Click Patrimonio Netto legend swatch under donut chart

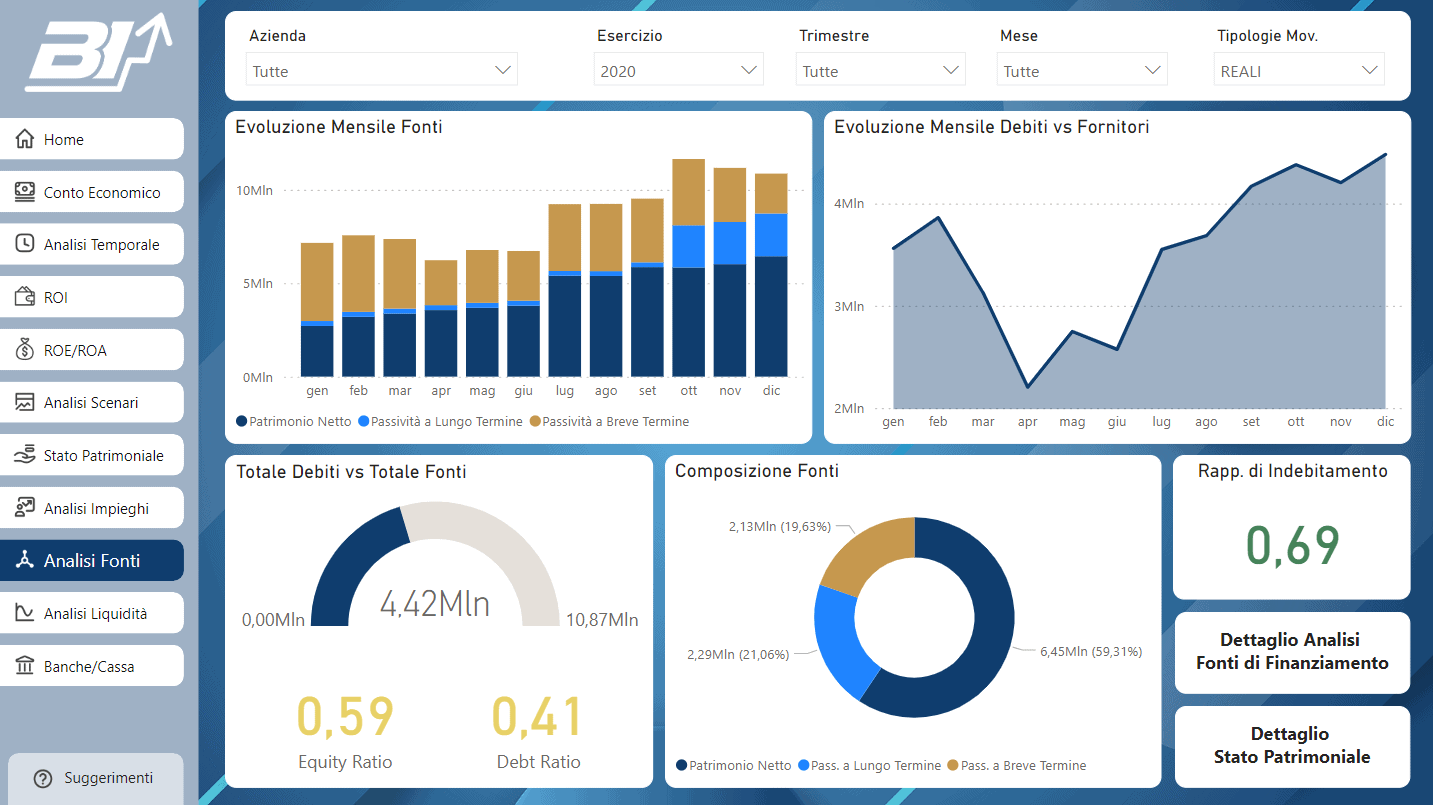click(x=681, y=766)
